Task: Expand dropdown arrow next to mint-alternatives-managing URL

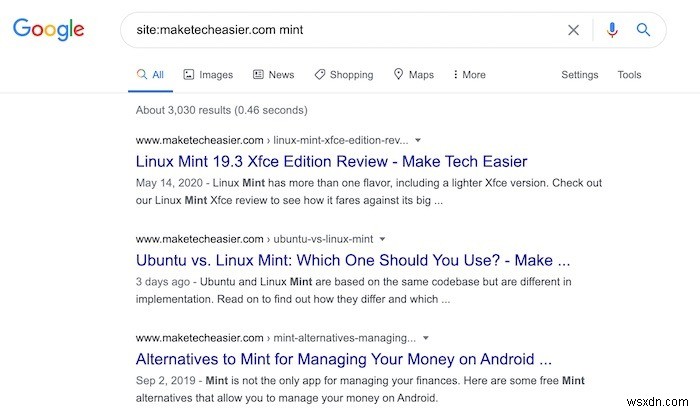Action: [x=425, y=338]
